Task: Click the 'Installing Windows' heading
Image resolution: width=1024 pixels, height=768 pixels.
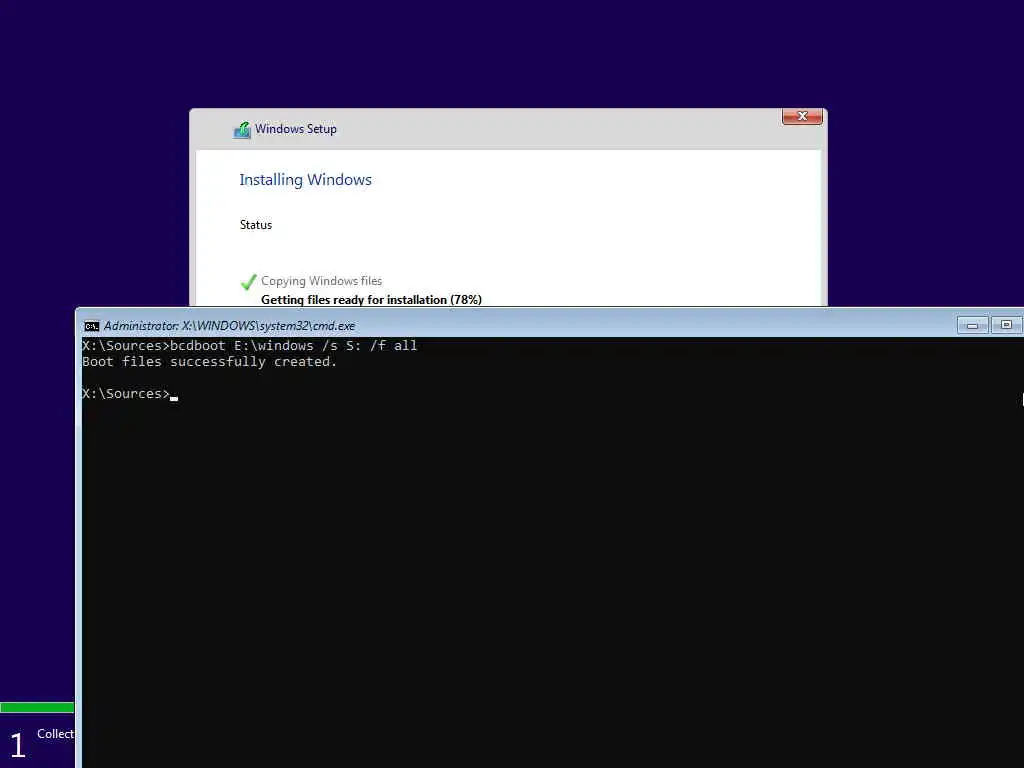Action: tap(305, 180)
